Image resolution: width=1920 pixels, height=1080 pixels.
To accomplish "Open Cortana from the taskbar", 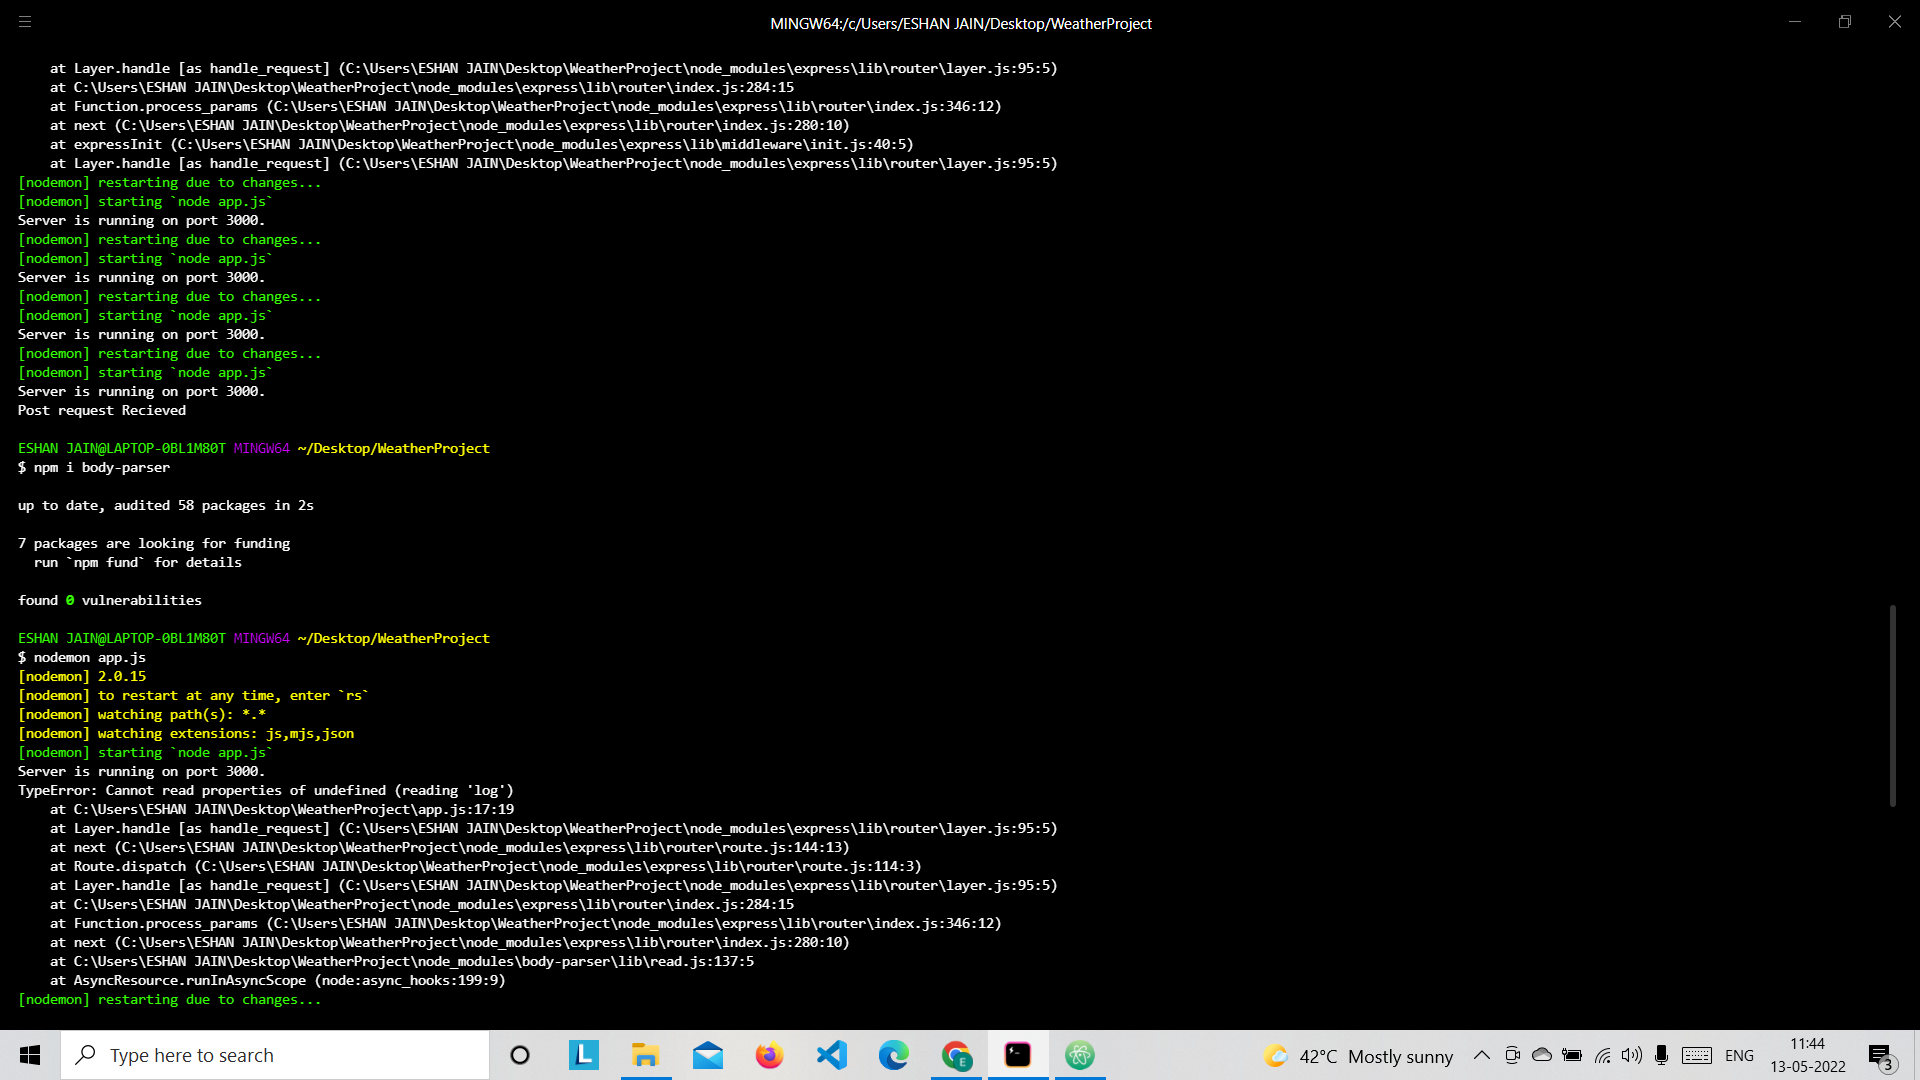I will pyautogui.click(x=519, y=1055).
